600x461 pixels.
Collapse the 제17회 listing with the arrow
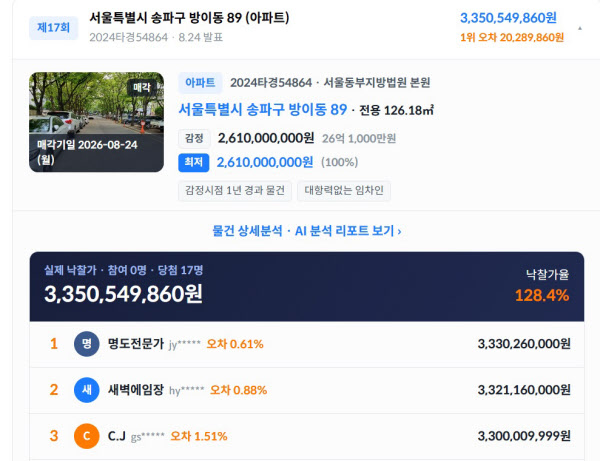click(x=580, y=28)
